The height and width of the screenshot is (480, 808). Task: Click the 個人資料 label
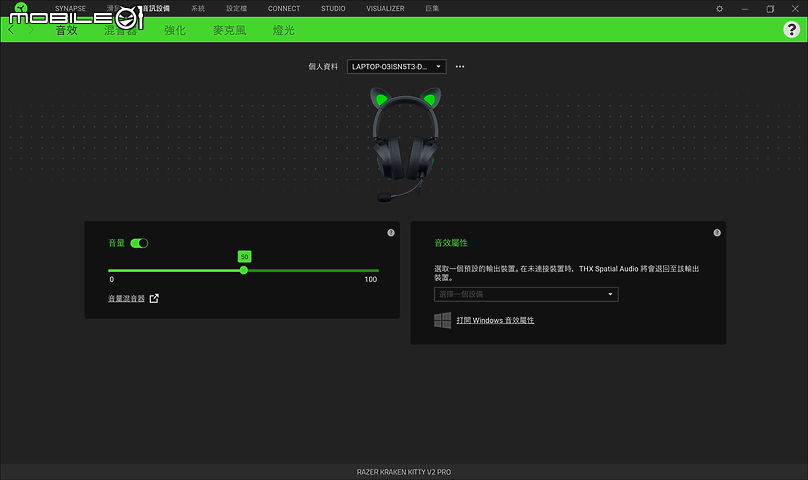click(x=323, y=67)
